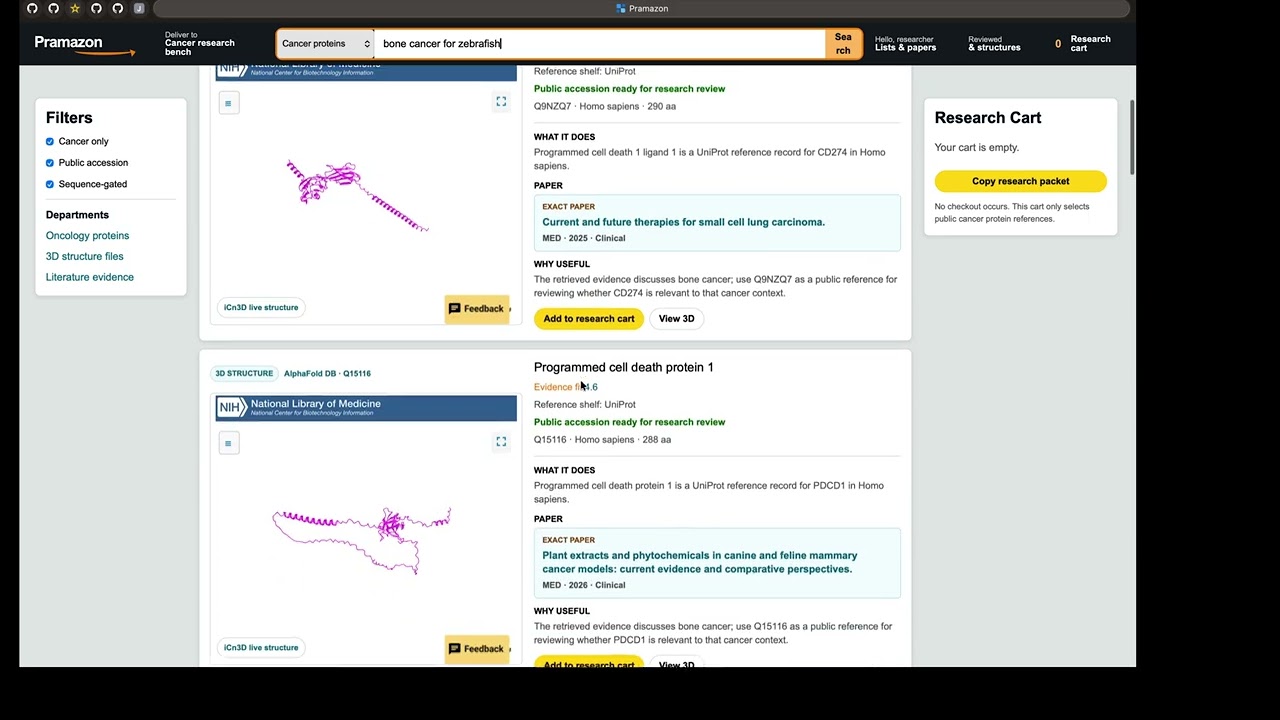Open the Oncology proteins department link
Image resolution: width=1280 pixels, height=720 pixels.
point(87,236)
